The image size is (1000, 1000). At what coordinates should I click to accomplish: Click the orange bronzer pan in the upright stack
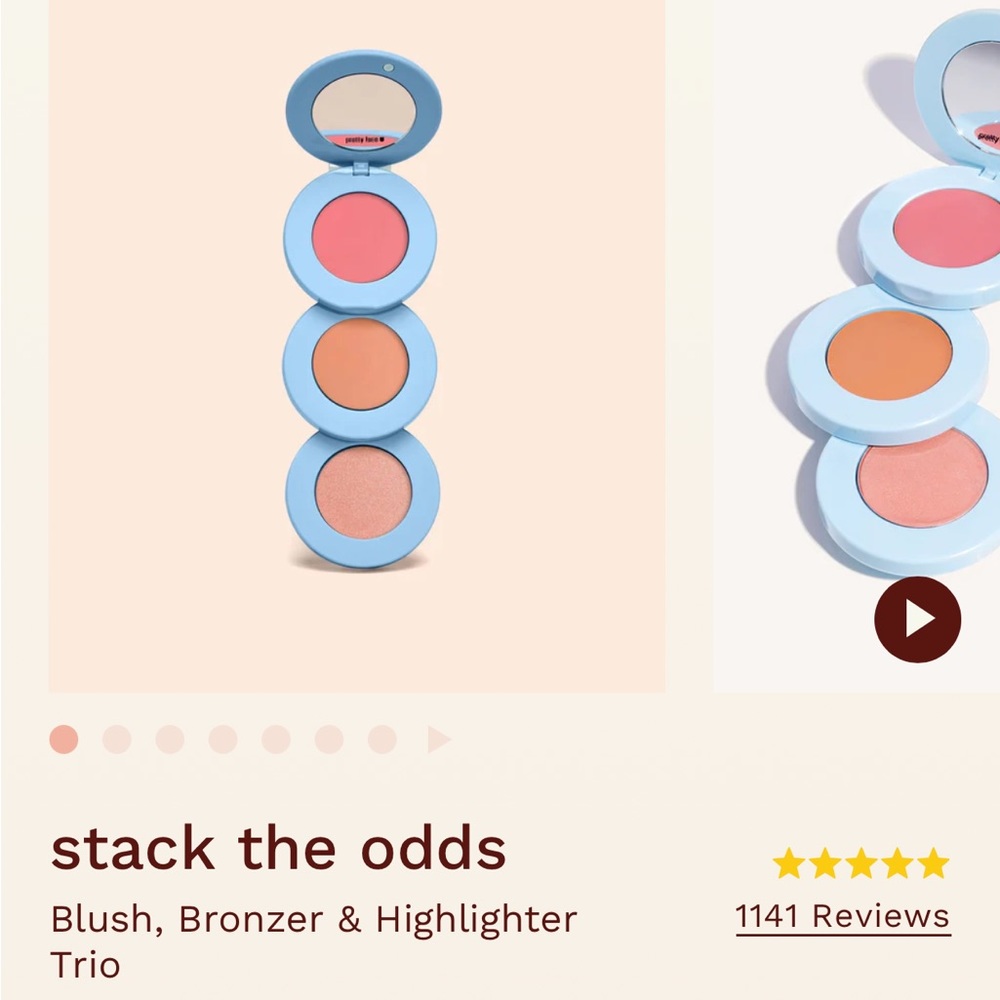[x=360, y=365]
